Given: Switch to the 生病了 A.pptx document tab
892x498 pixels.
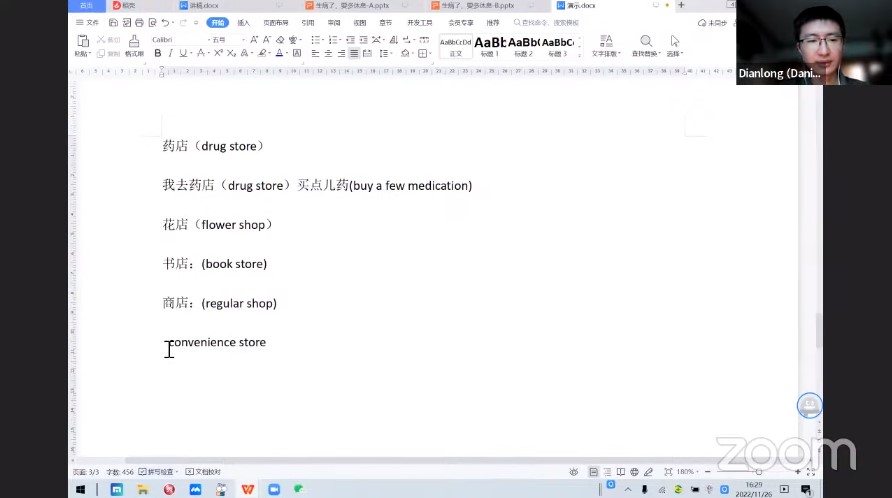Looking at the screenshot, I should (x=353, y=6).
